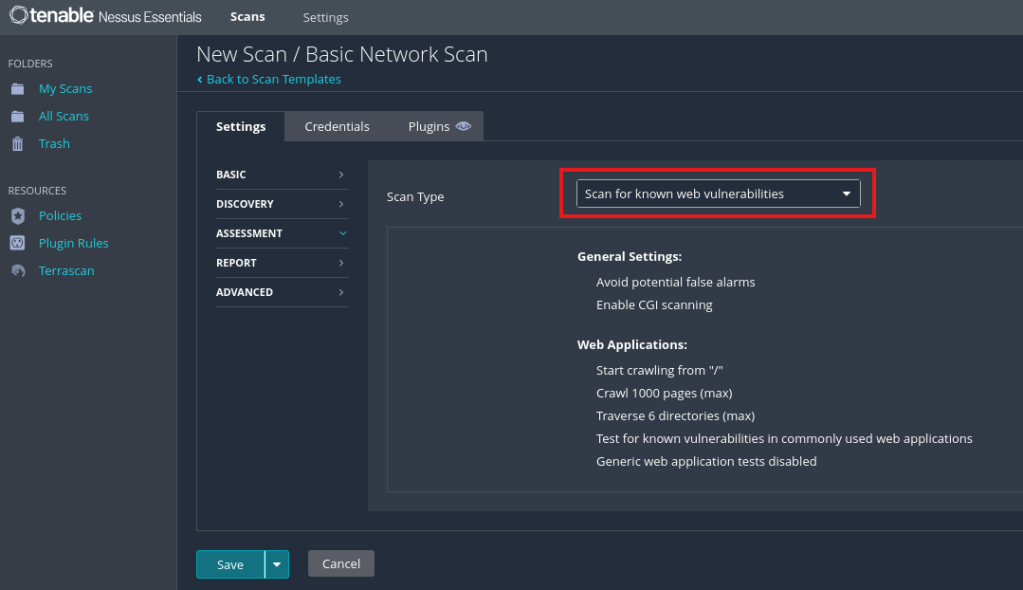Collapse the ASSESSMENT settings section

pyautogui.click(x=281, y=234)
